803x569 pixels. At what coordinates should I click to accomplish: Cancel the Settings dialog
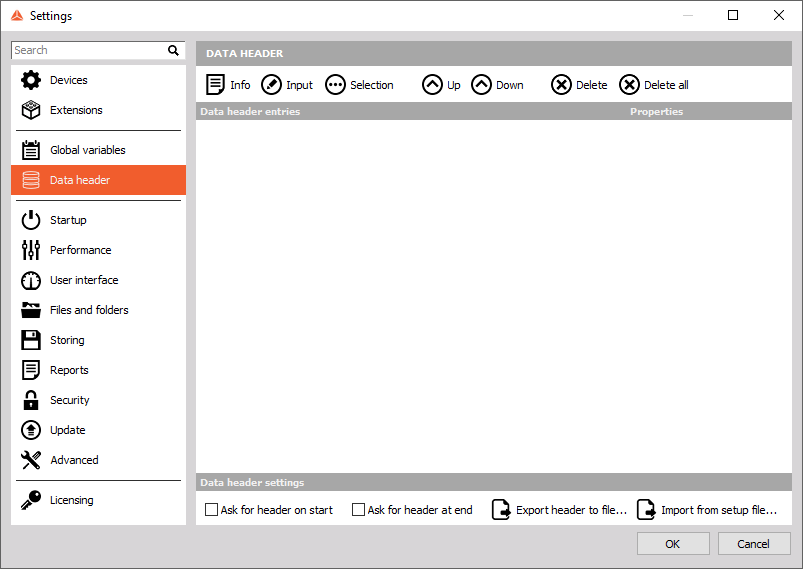[x=753, y=543]
